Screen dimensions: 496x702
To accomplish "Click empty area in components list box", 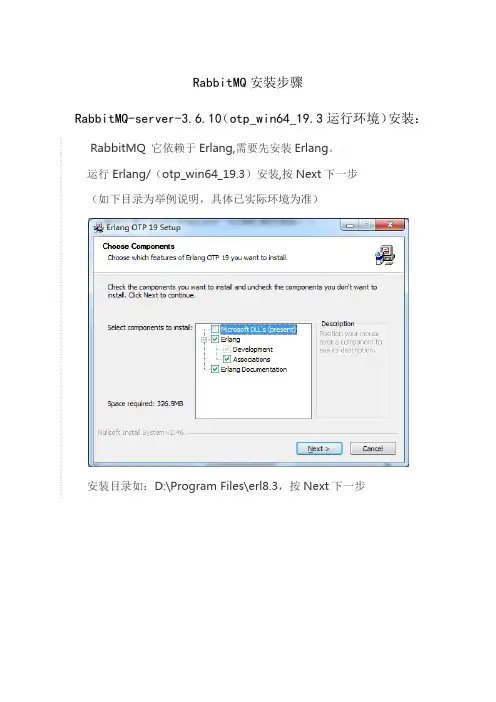I will [253, 396].
